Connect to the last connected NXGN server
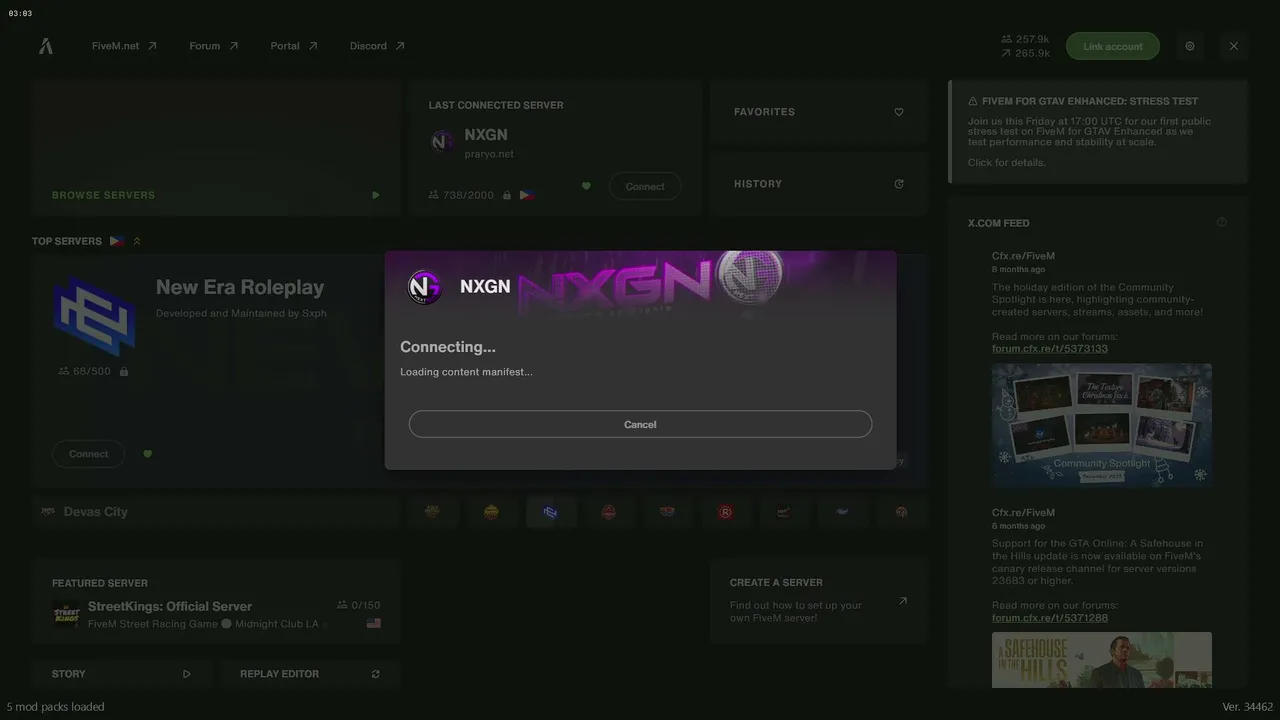This screenshot has width=1280, height=720. (645, 186)
